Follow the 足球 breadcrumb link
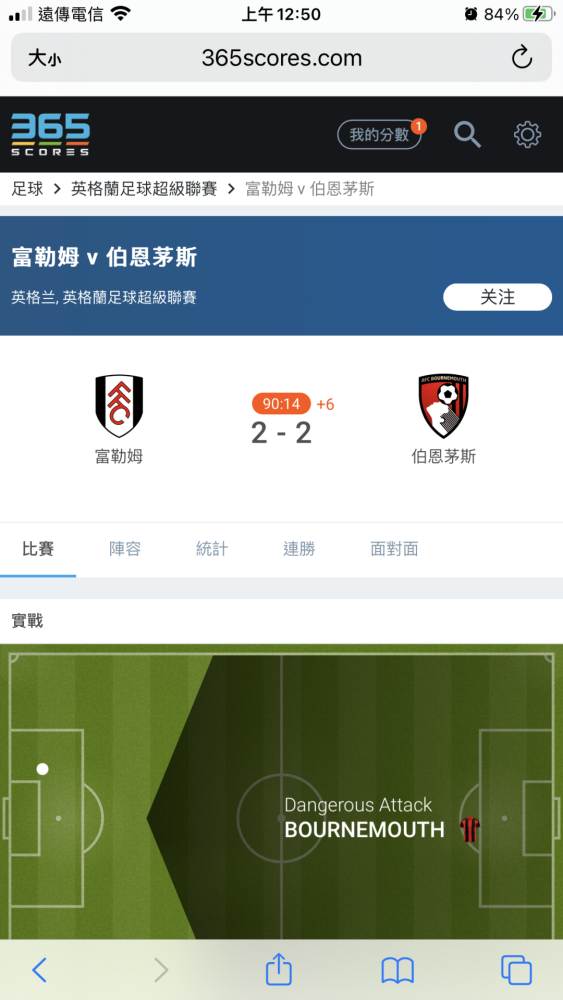 click(27, 189)
